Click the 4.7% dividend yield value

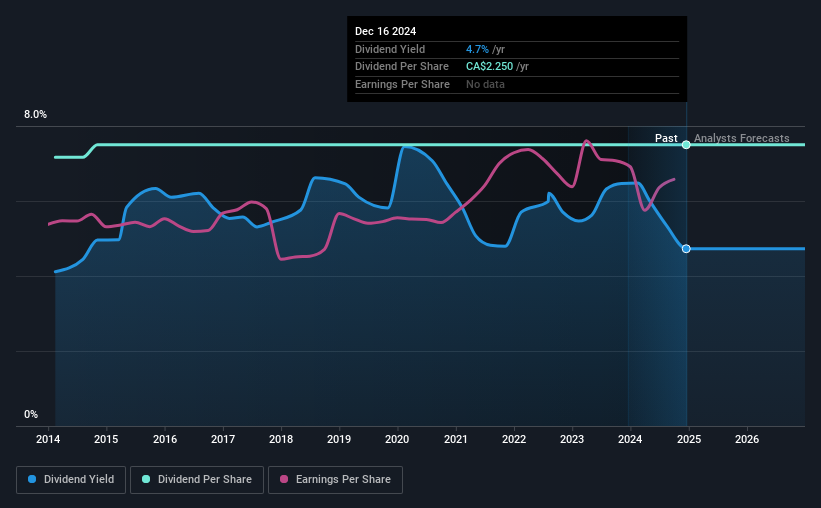tap(477, 49)
